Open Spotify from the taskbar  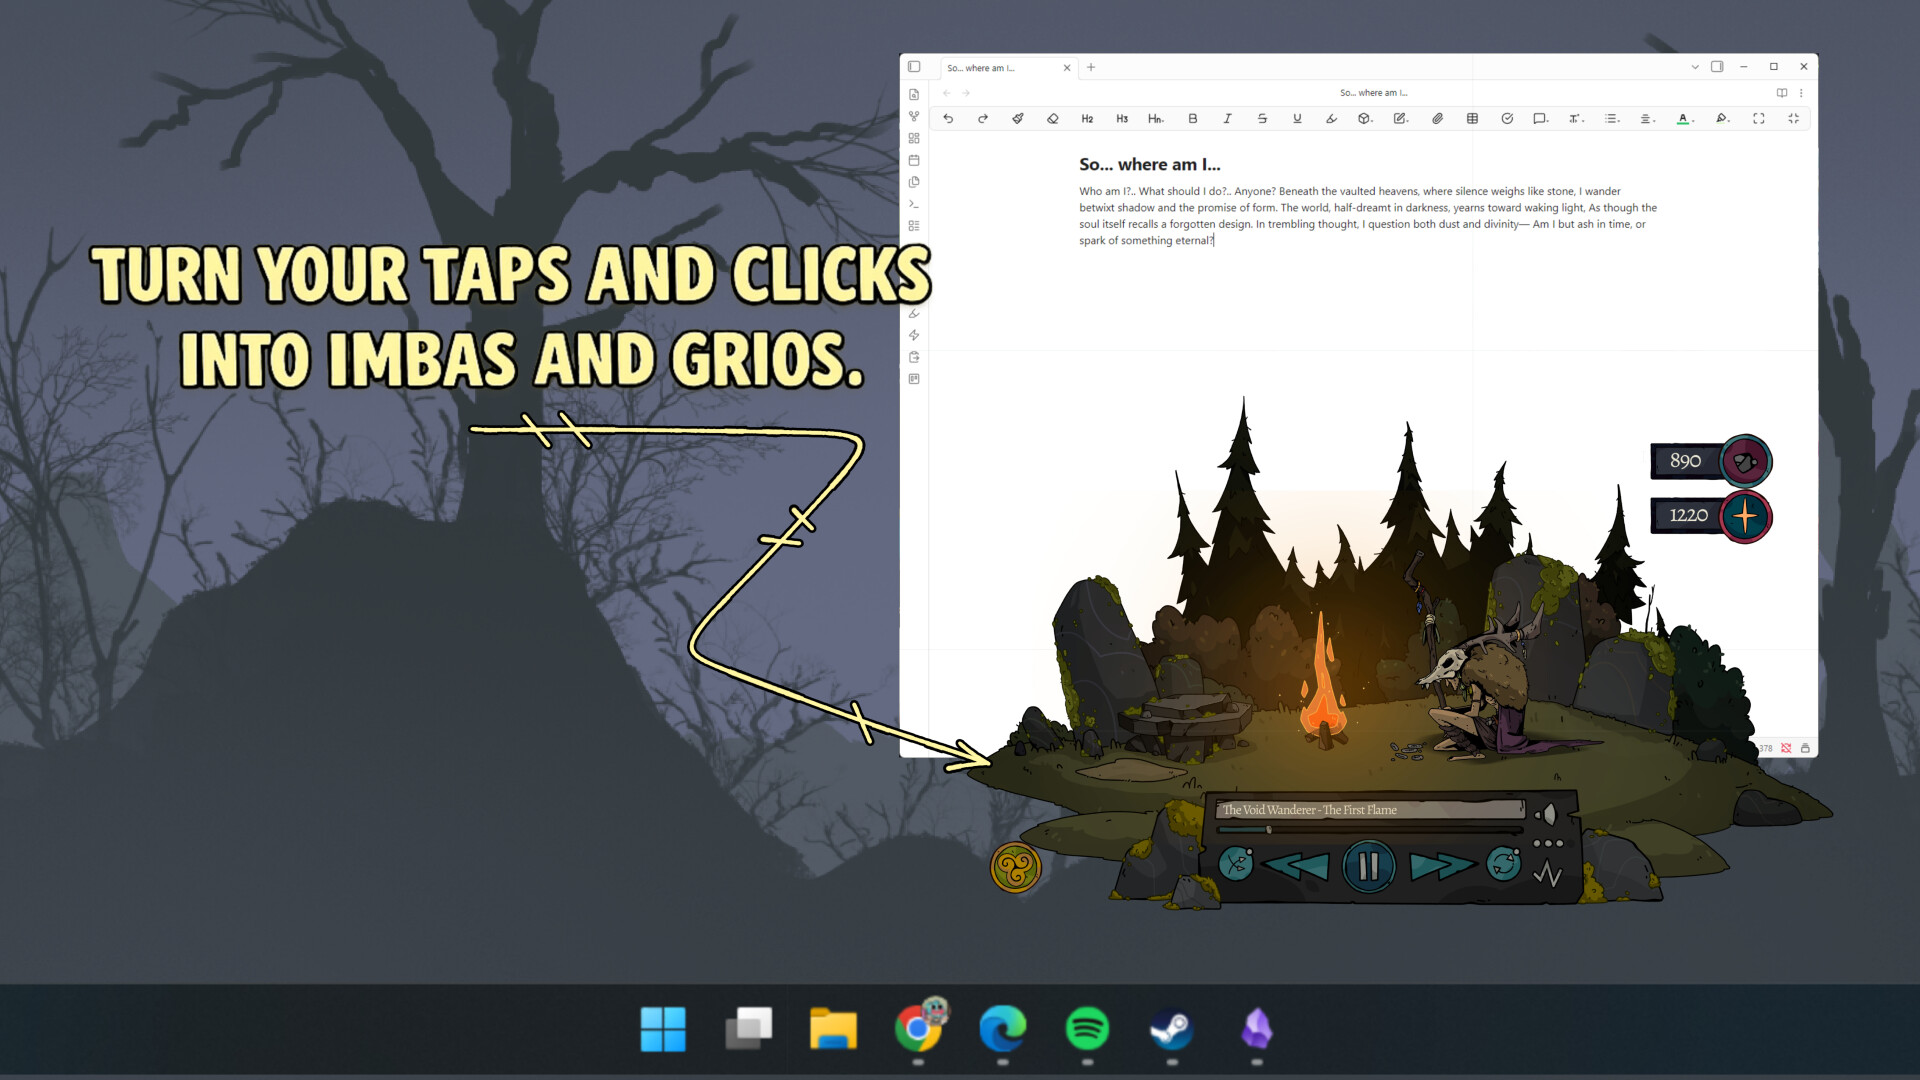[x=1087, y=1028]
